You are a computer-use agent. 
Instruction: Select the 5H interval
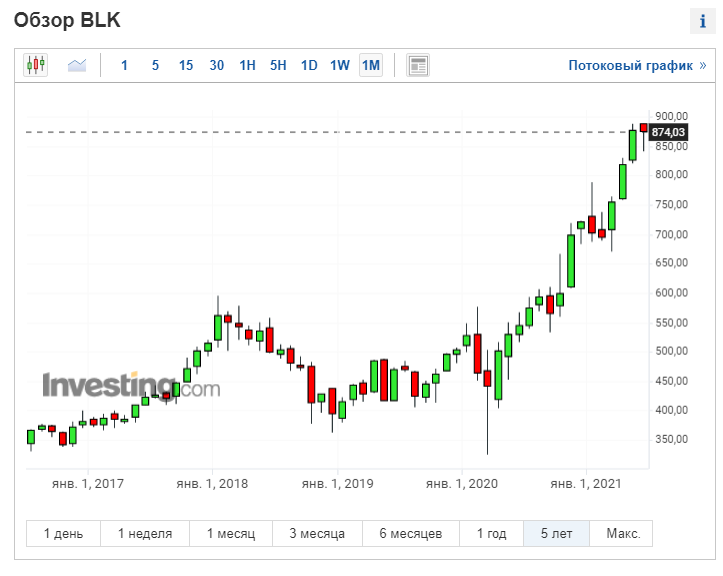[278, 65]
